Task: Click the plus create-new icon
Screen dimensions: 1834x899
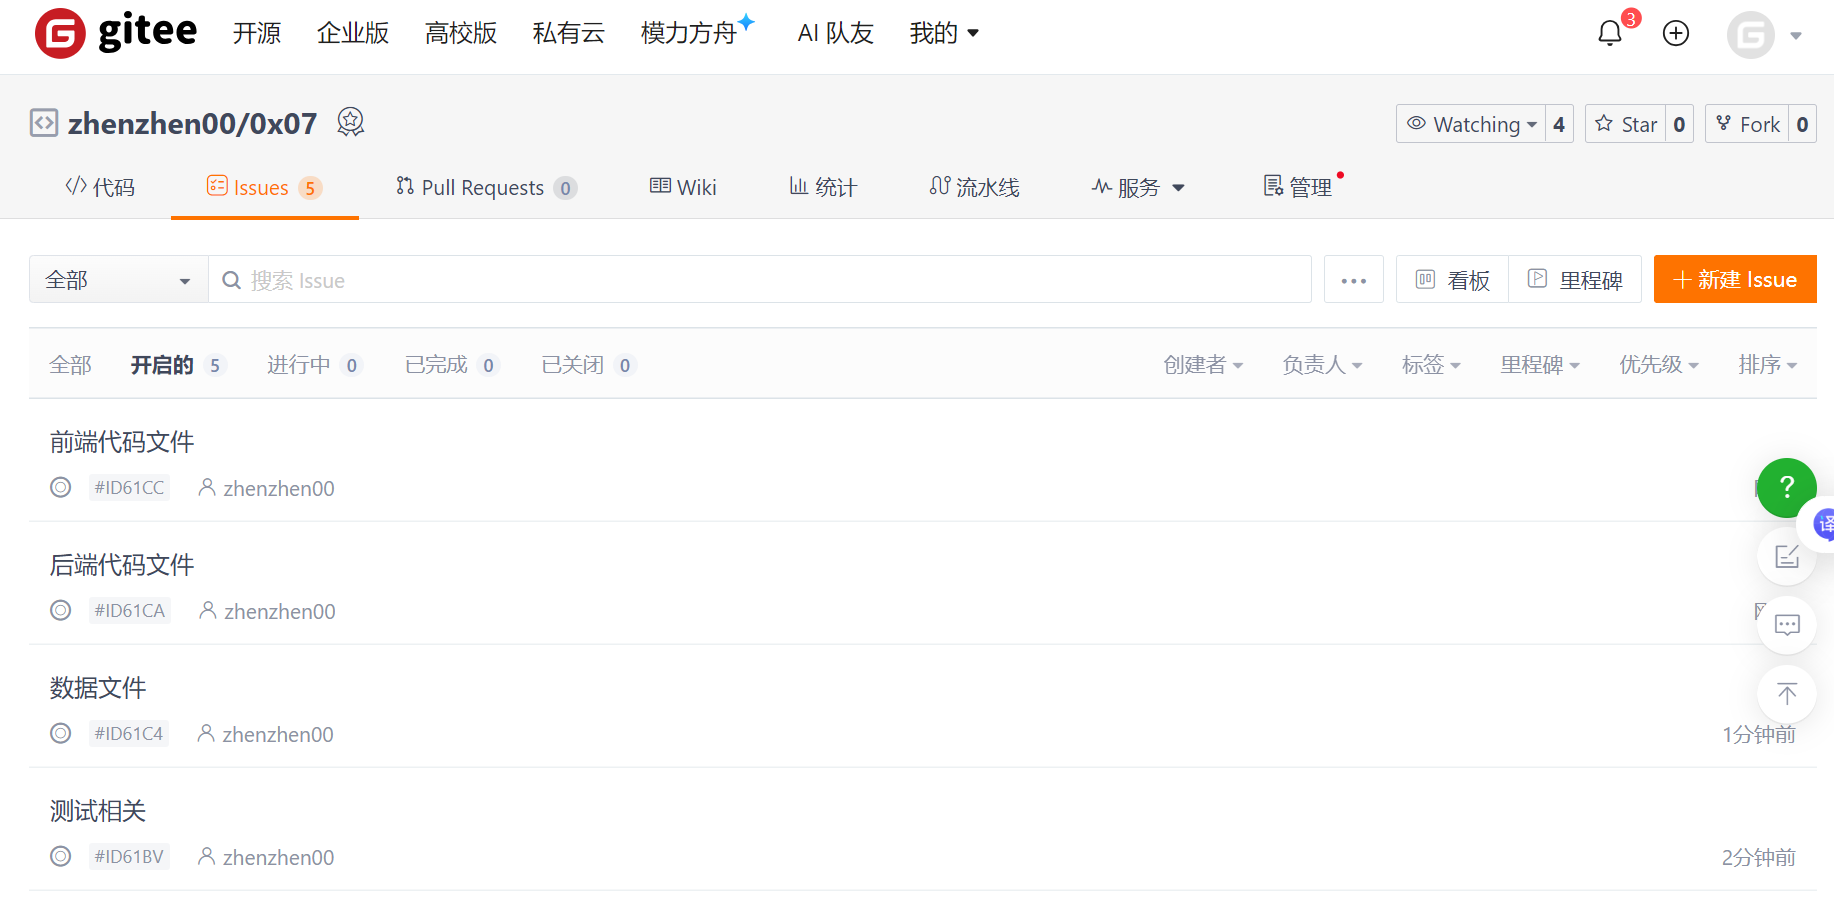Action: (1676, 33)
